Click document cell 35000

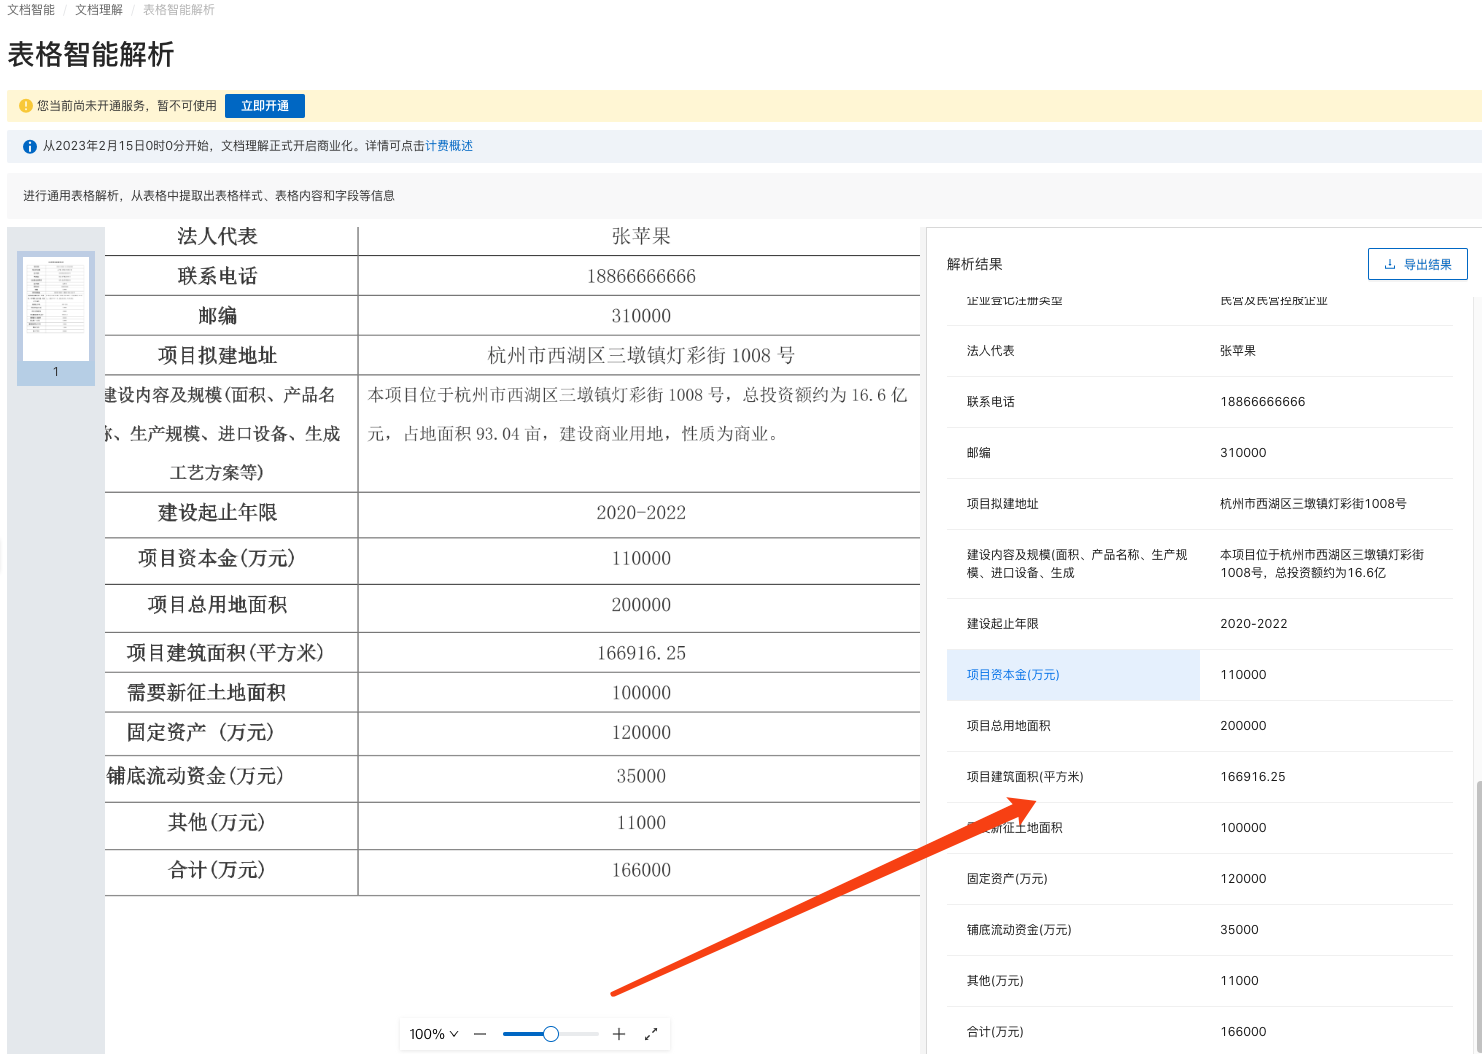click(641, 776)
